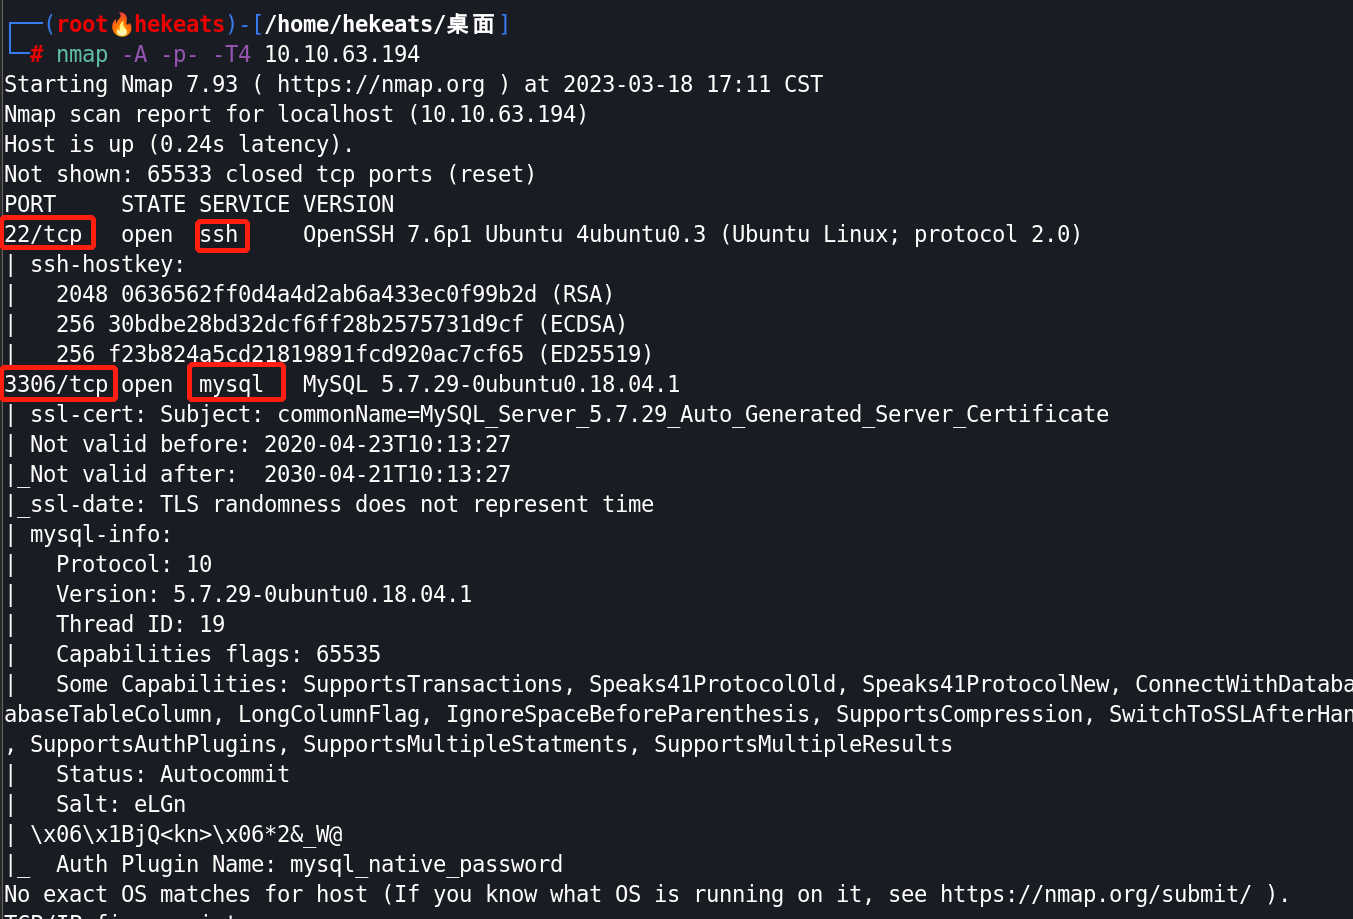Viewport: 1353px width, 919px height.
Task: Click the fire emoji in the prompt
Action: click(x=121, y=24)
